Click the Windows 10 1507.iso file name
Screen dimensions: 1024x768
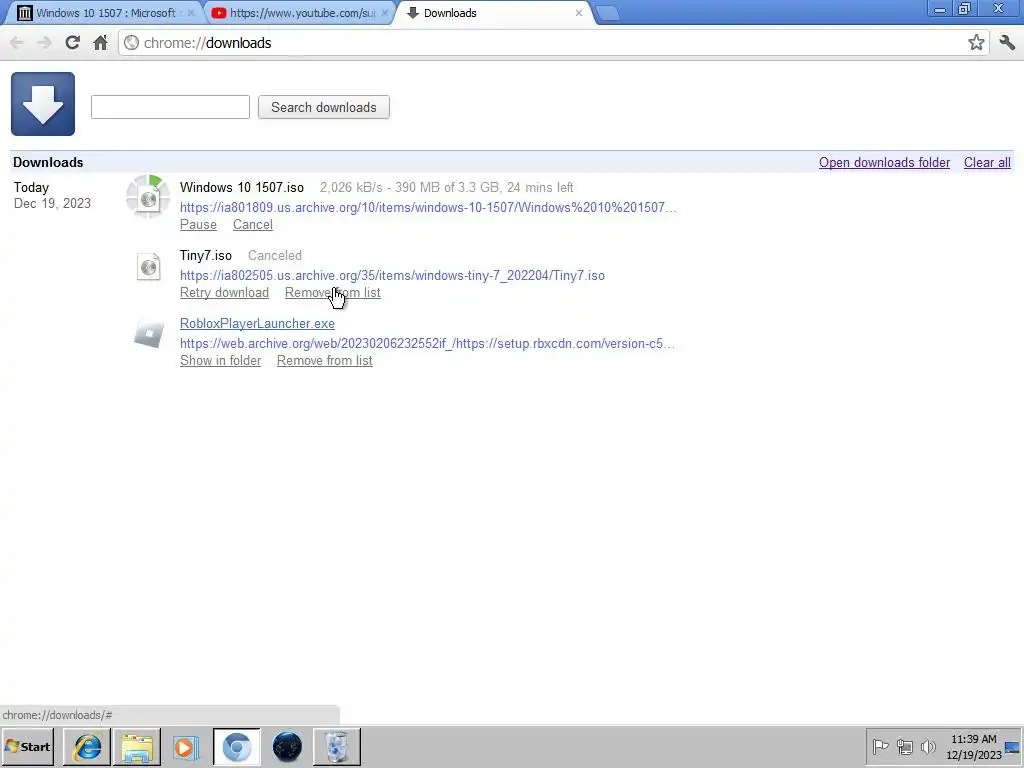click(242, 187)
